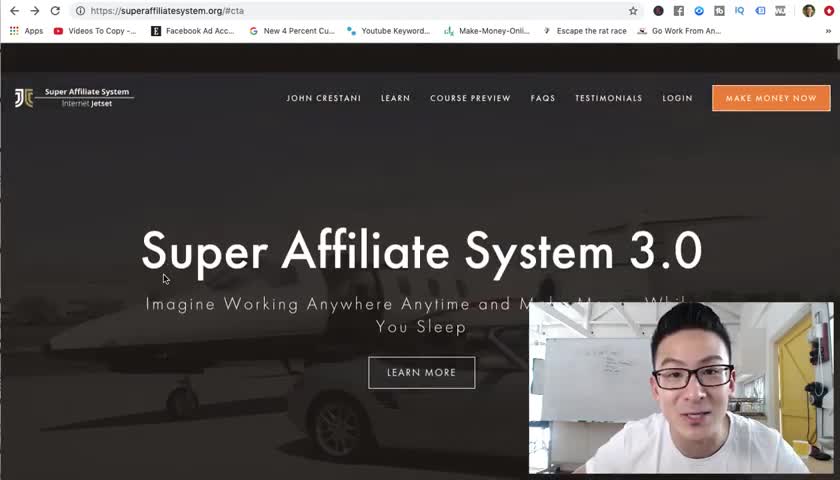Open the IQ extension icon
The width and height of the screenshot is (840, 480).
740,11
